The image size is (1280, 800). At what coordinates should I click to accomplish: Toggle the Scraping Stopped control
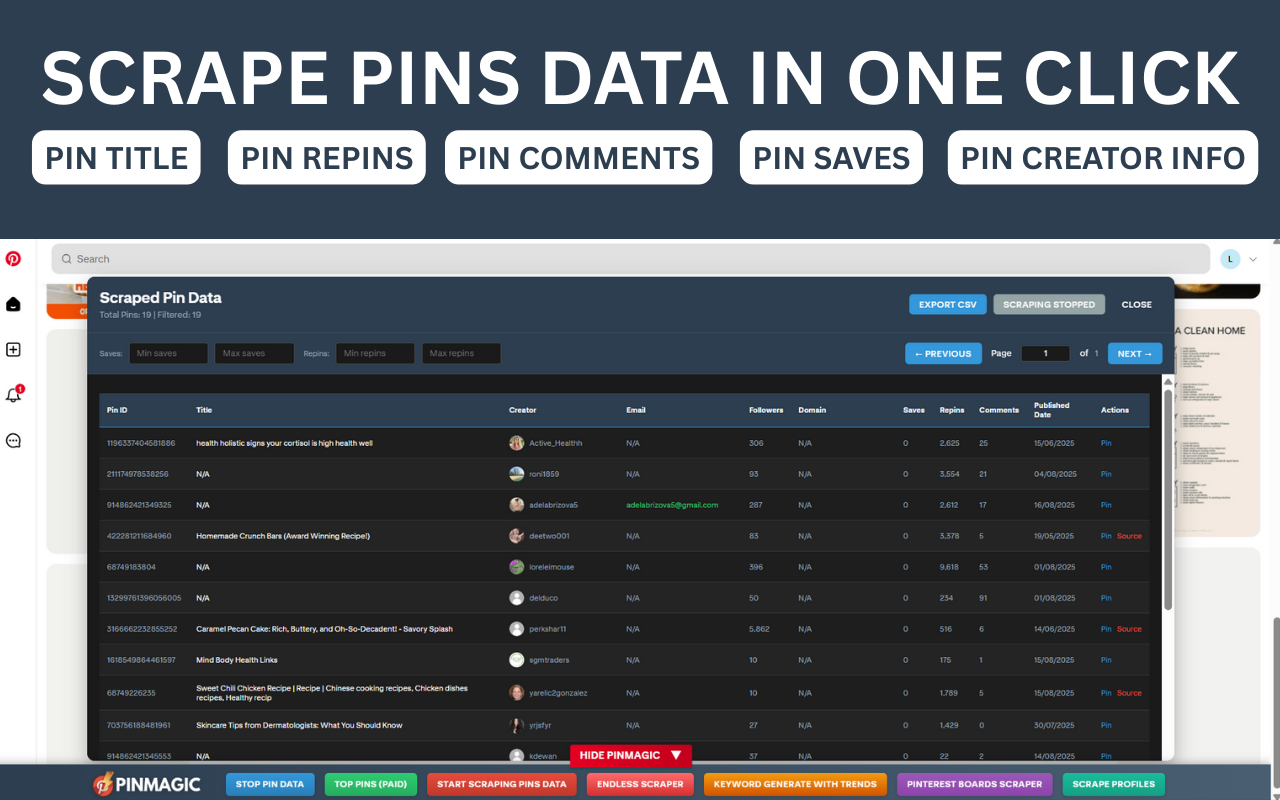coord(1049,304)
